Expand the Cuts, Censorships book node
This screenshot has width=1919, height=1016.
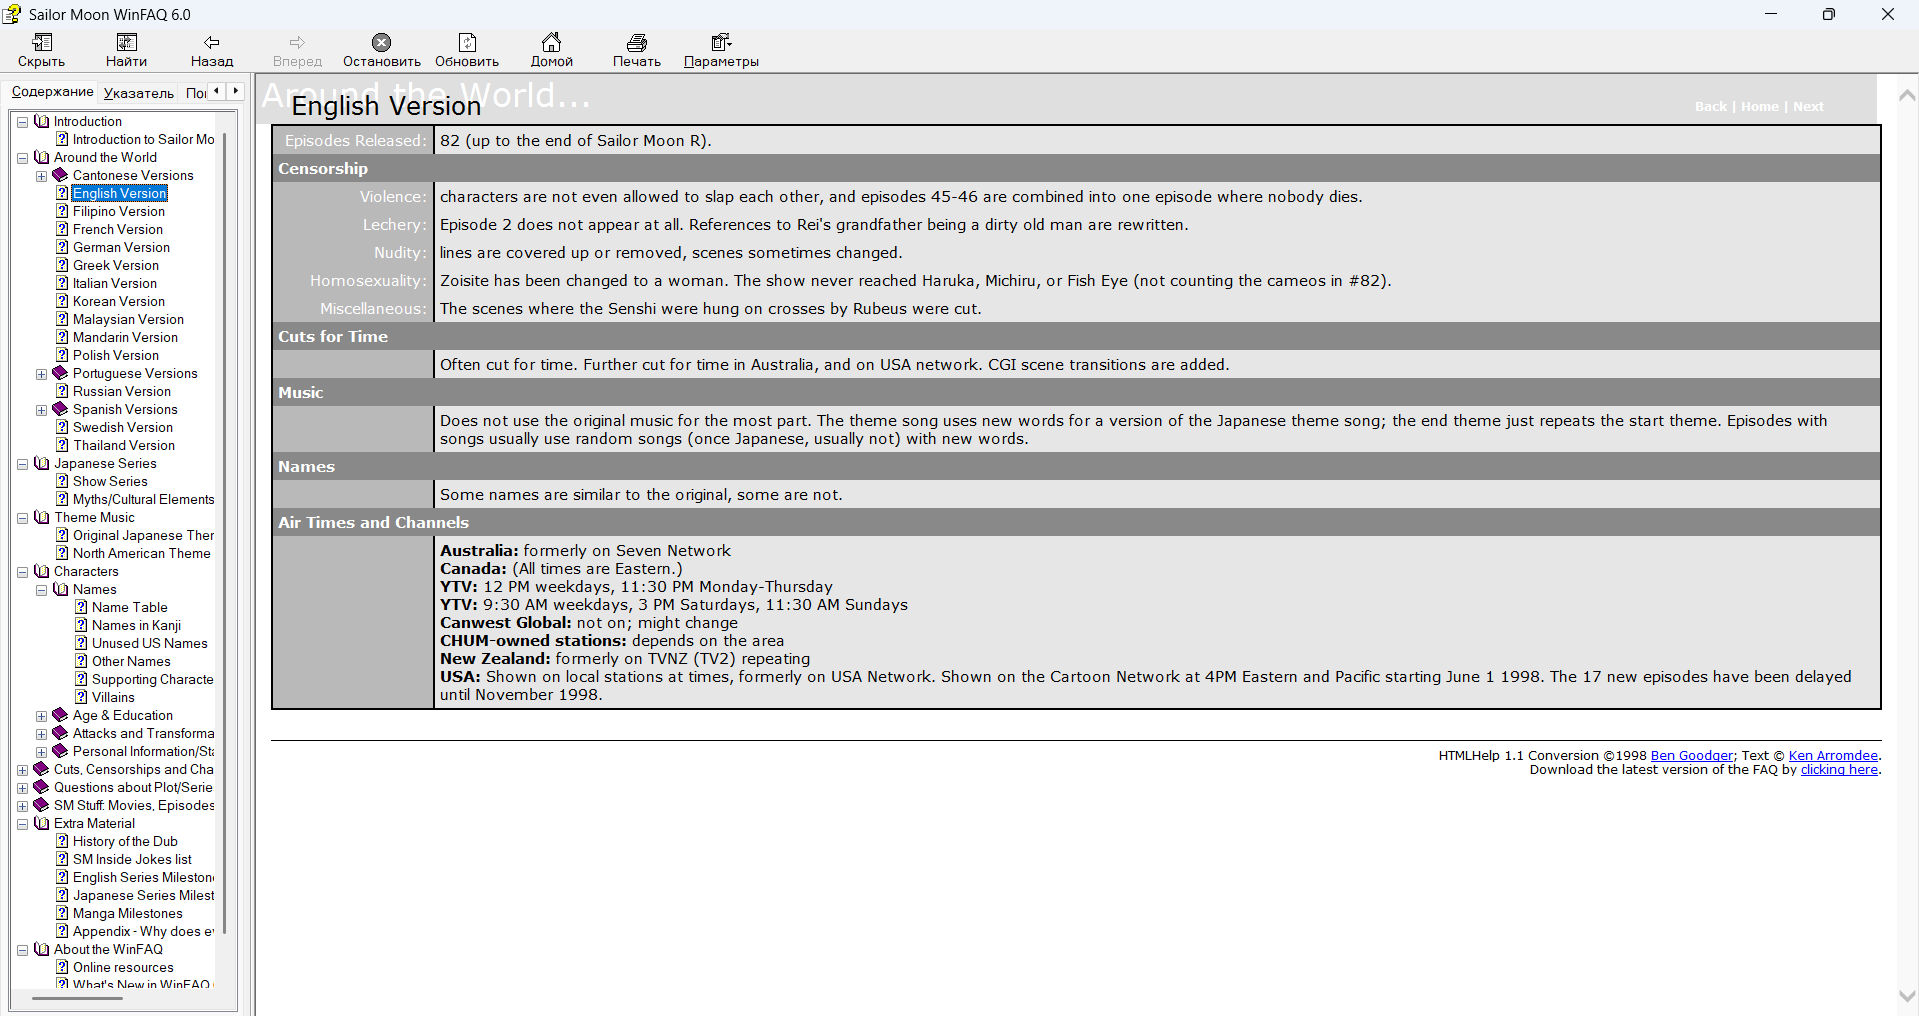(22, 770)
